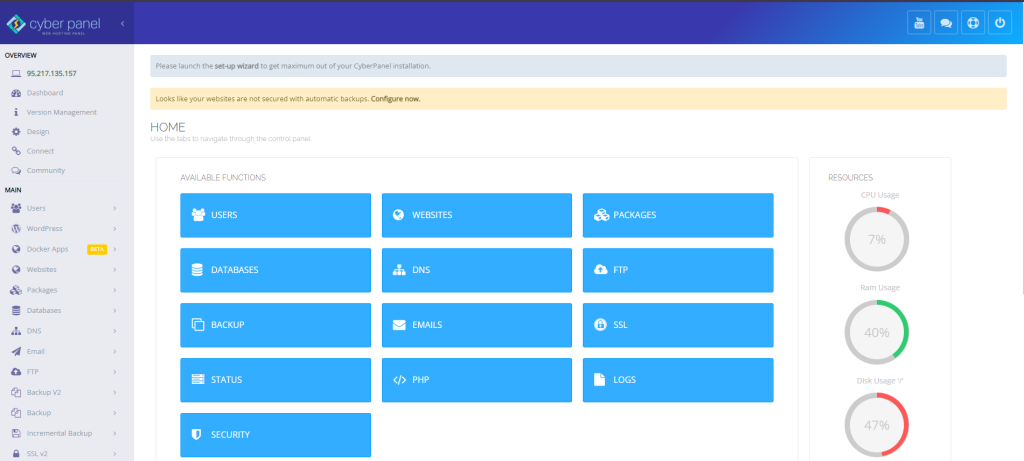Open Version Management menu item
The width and height of the screenshot is (1024, 461).
[61, 112]
